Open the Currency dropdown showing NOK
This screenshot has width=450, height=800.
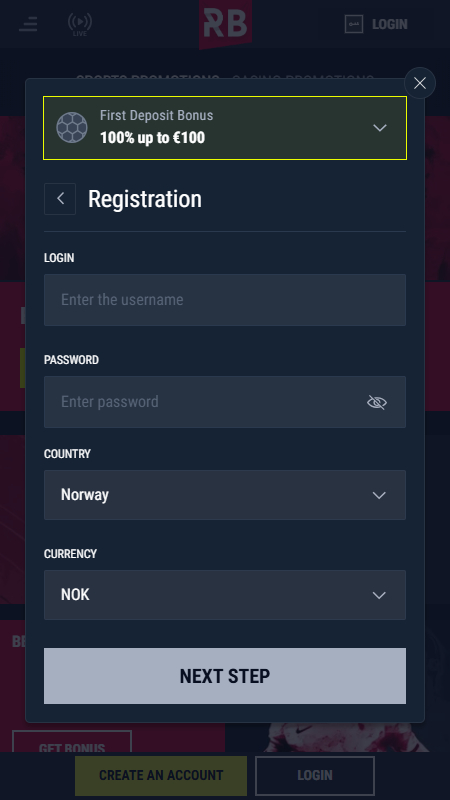click(x=225, y=595)
